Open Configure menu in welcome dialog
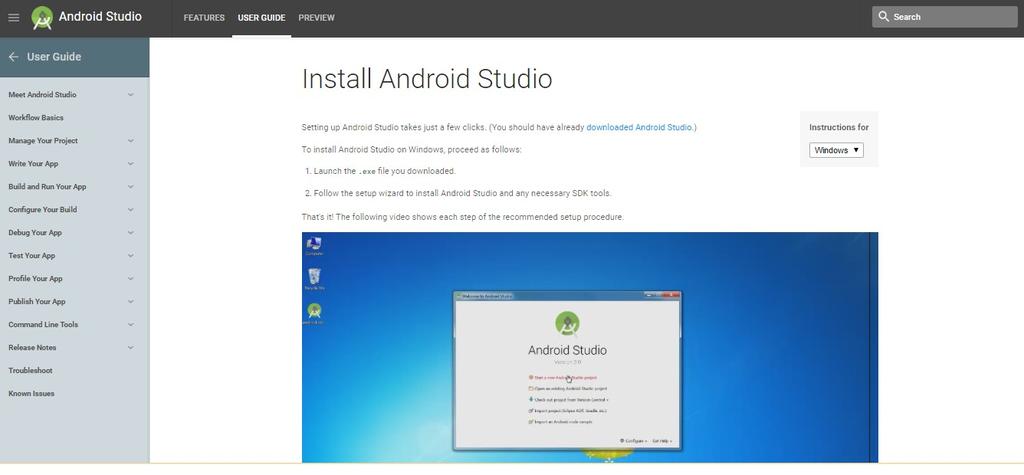The height and width of the screenshot is (475, 1024). click(633, 441)
